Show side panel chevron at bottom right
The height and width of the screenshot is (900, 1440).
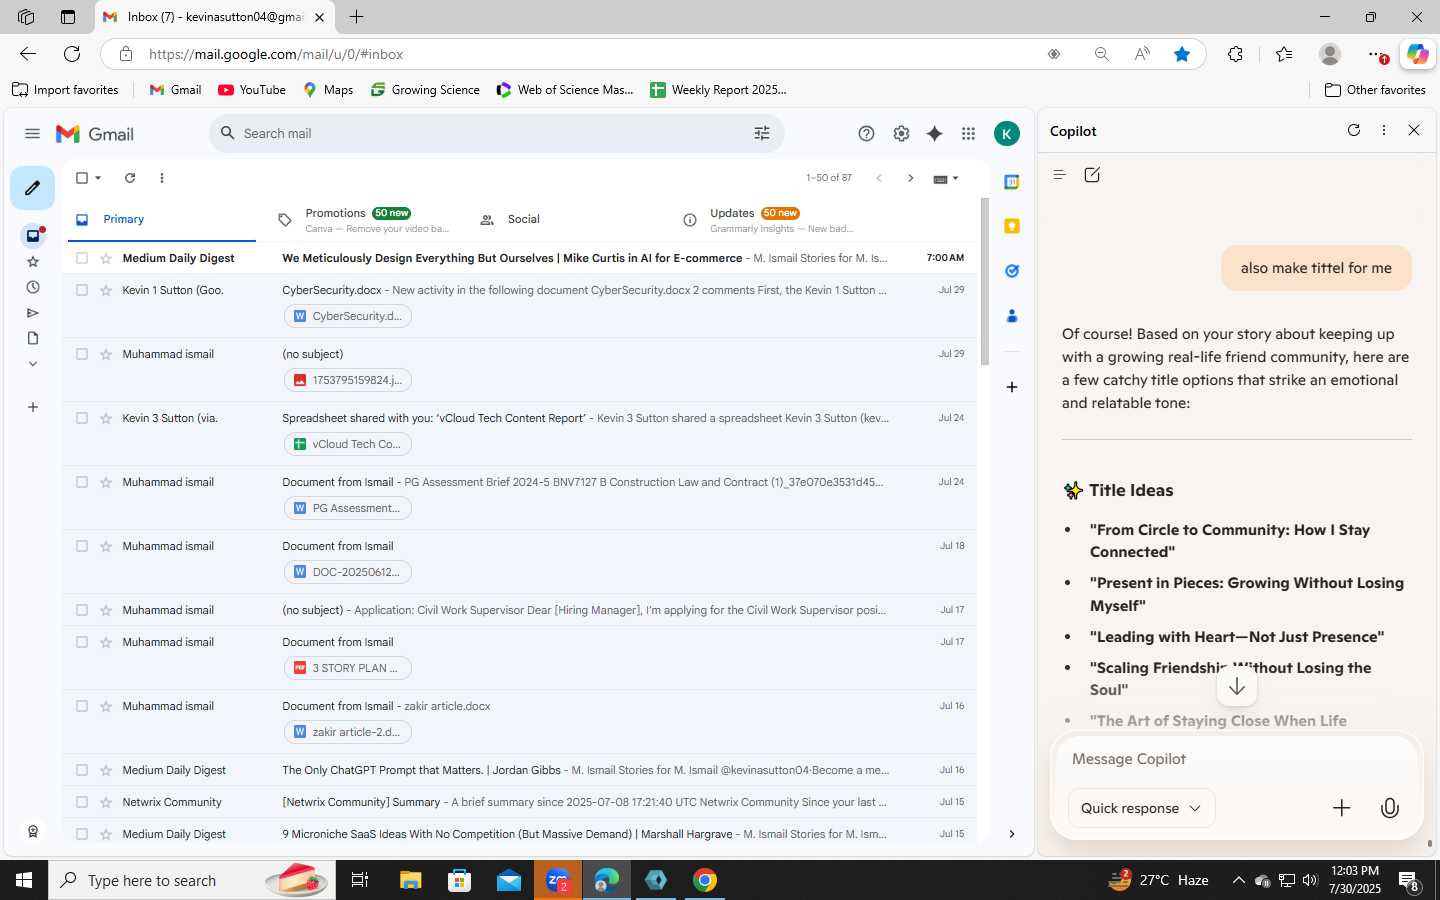[x=1011, y=834]
